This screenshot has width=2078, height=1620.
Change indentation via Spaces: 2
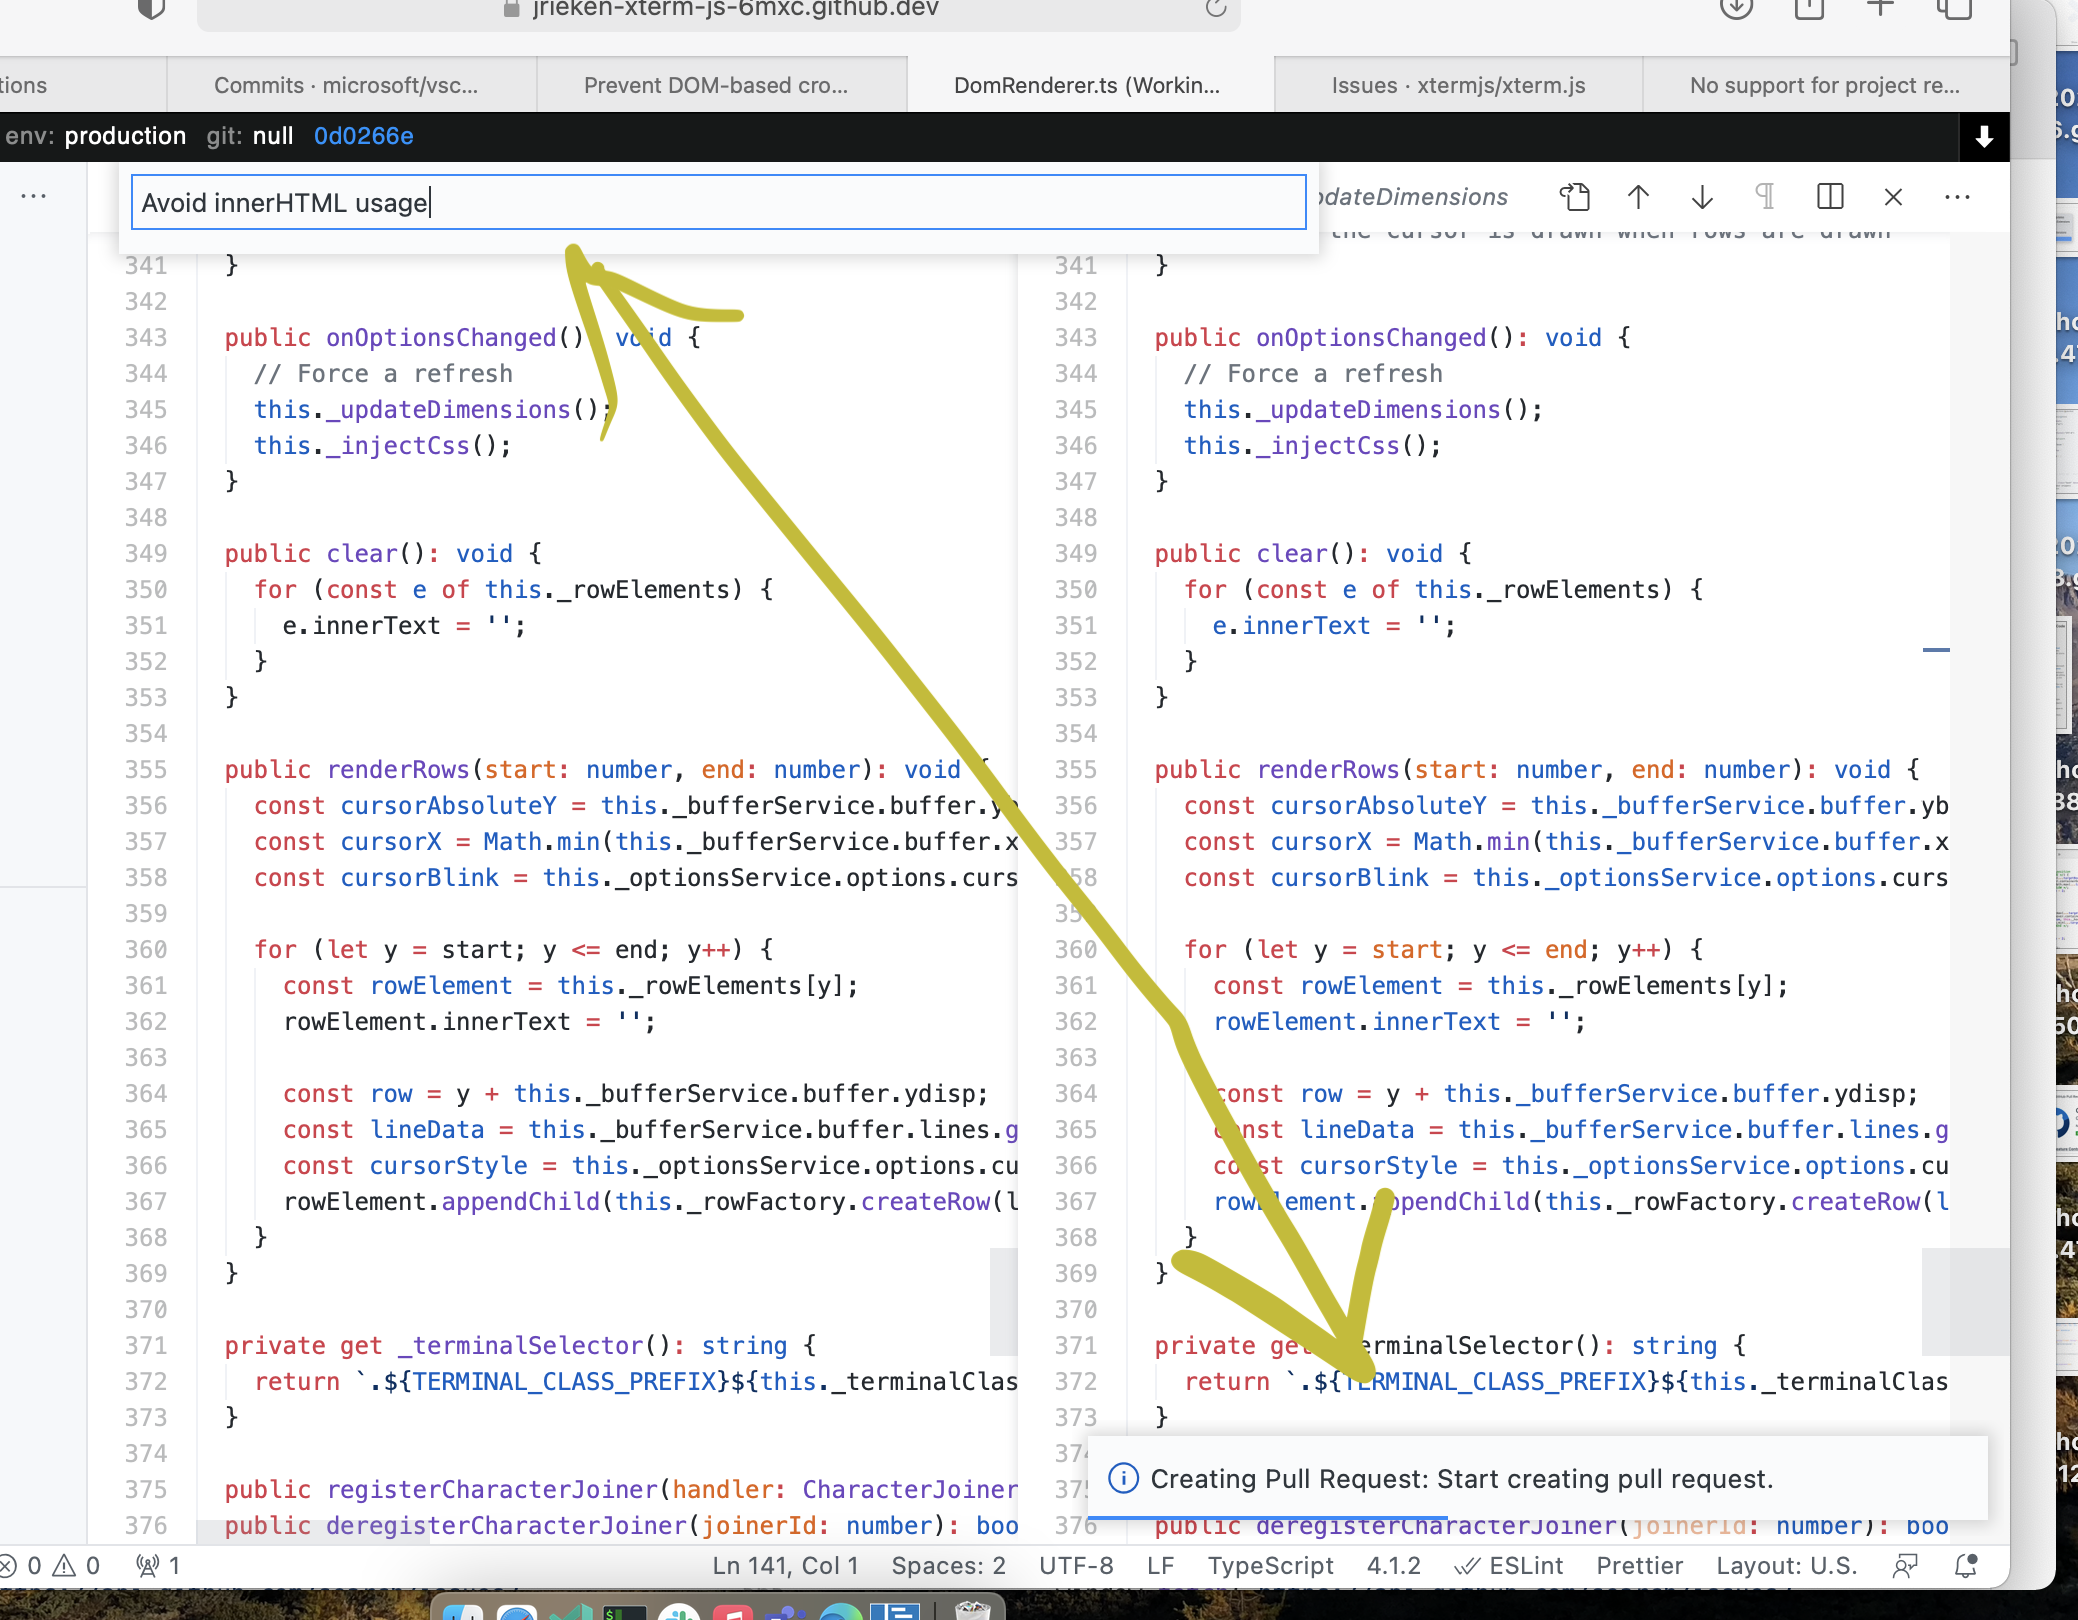(948, 1566)
